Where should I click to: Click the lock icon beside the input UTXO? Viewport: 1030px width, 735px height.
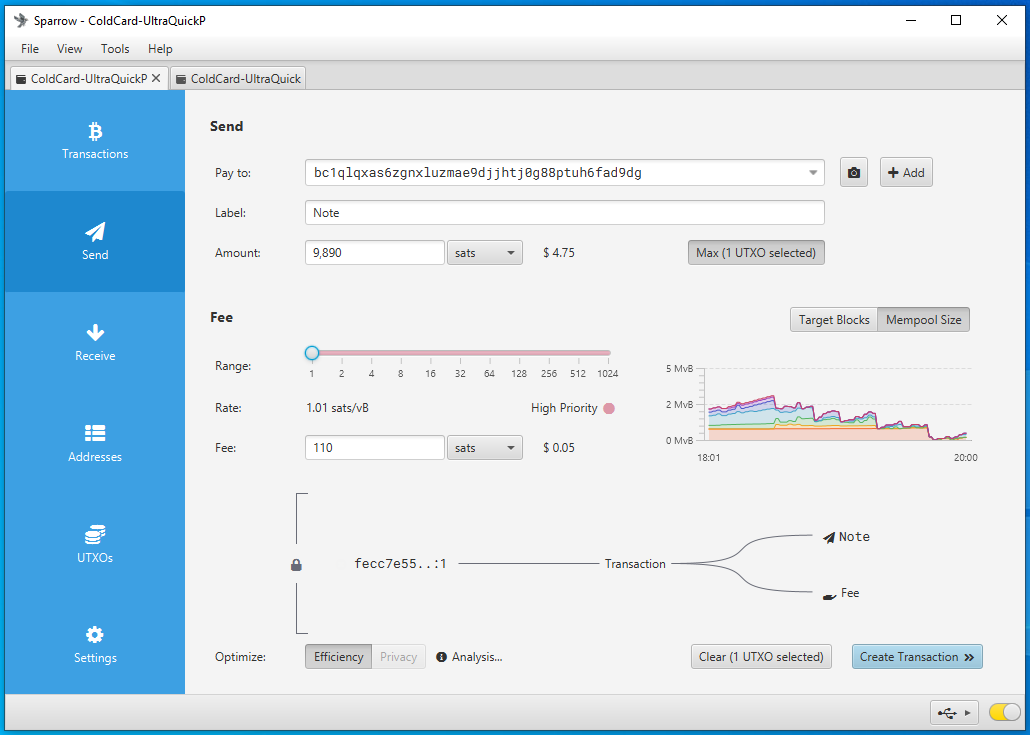296,564
